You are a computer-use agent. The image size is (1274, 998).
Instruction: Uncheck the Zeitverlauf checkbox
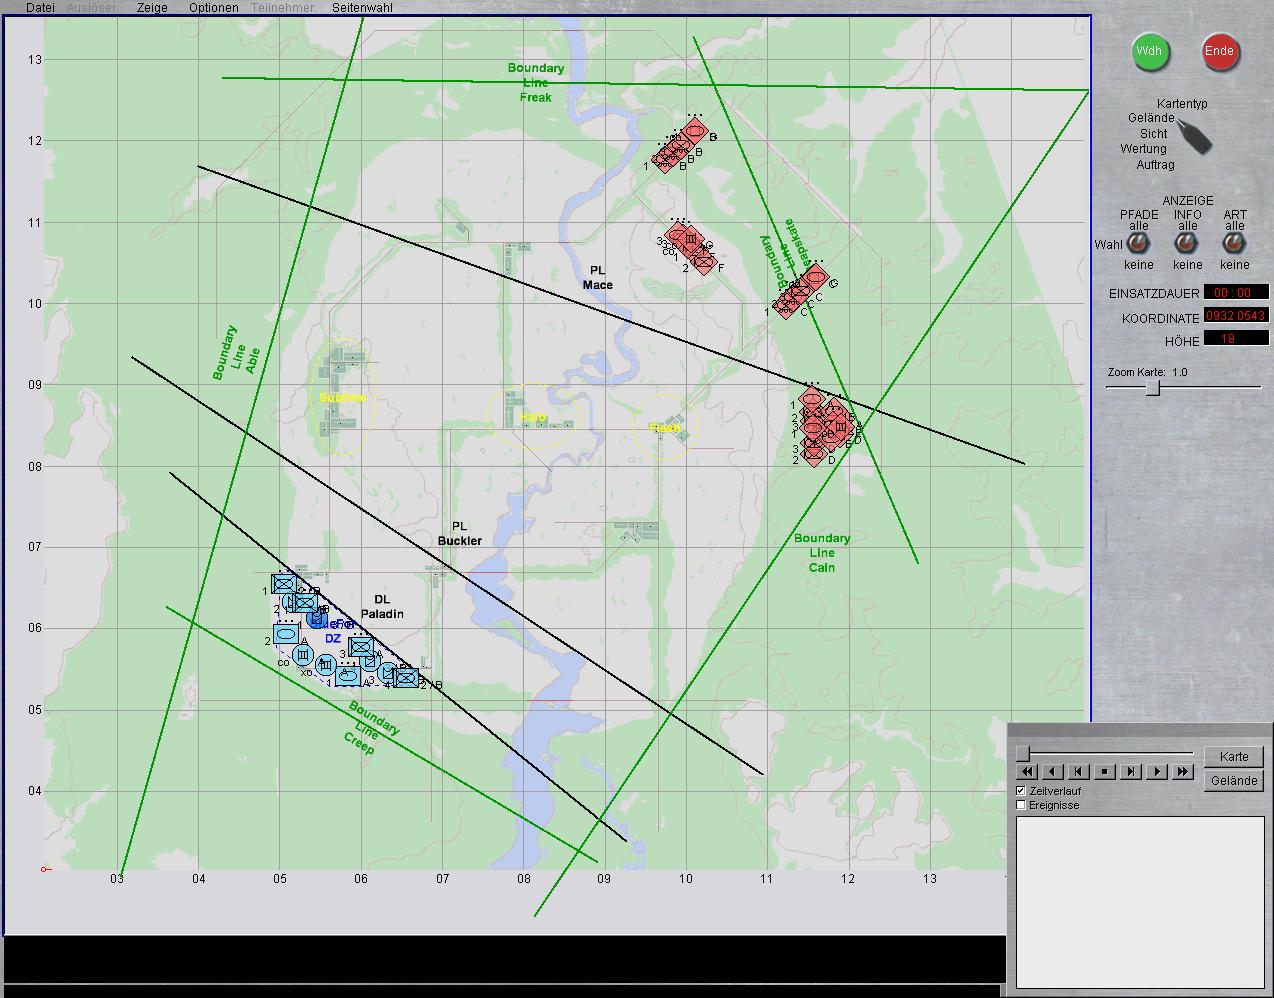pyautogui.click(x=1021, y=791)
